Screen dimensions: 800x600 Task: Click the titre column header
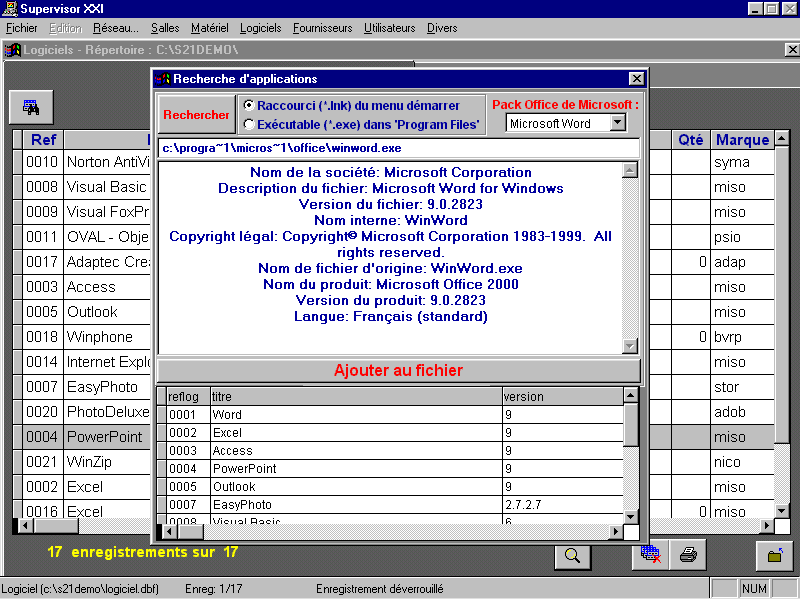pos(356,396)
